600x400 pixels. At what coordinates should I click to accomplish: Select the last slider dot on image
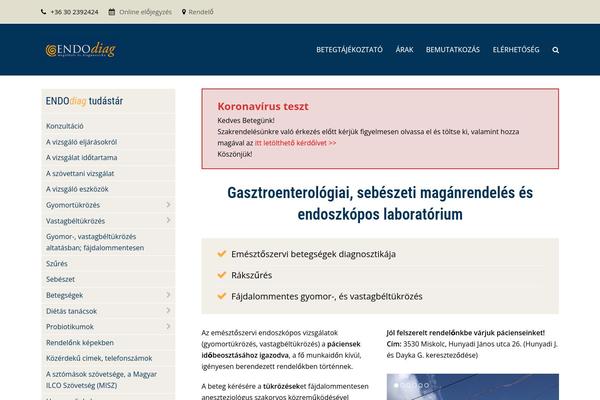(x=426, y=385)
